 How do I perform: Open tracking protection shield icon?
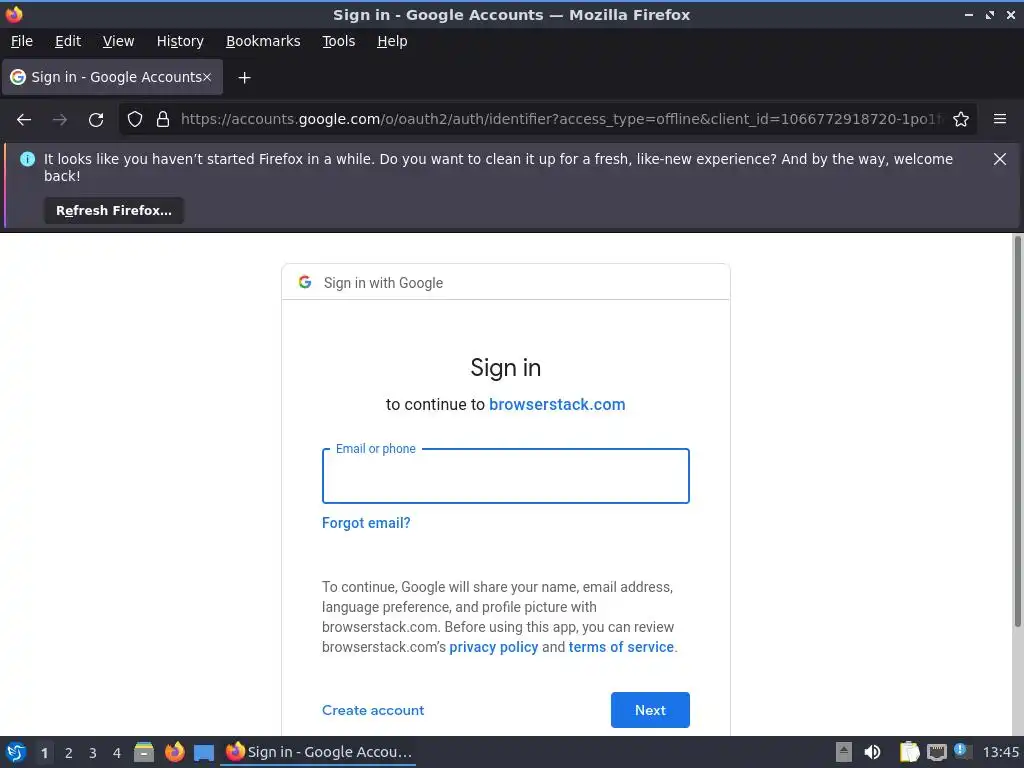(135, 120)
